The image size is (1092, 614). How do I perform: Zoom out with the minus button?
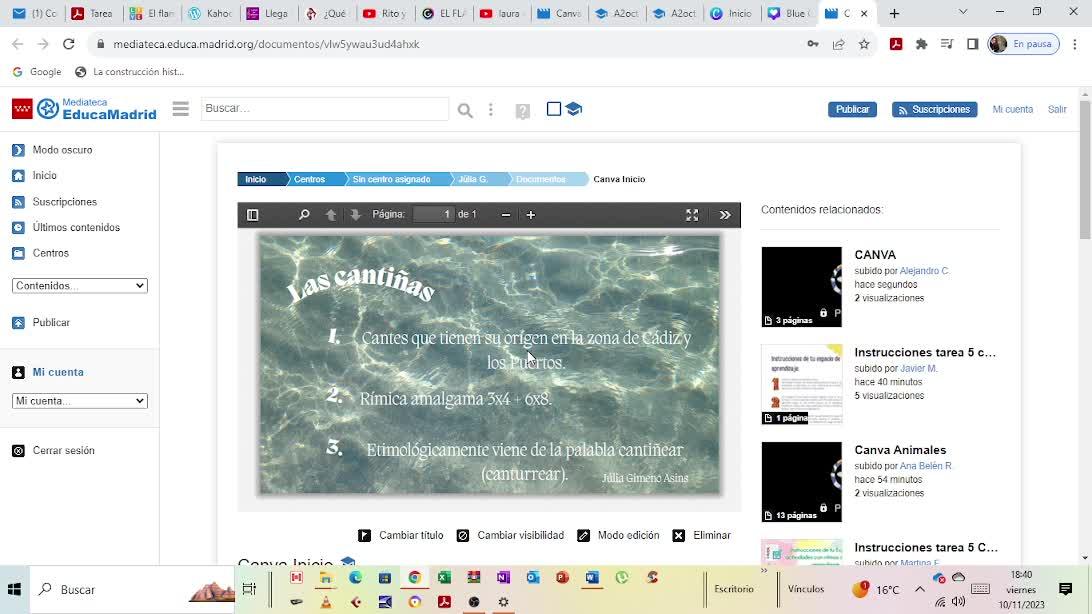(x=506, y=215)
